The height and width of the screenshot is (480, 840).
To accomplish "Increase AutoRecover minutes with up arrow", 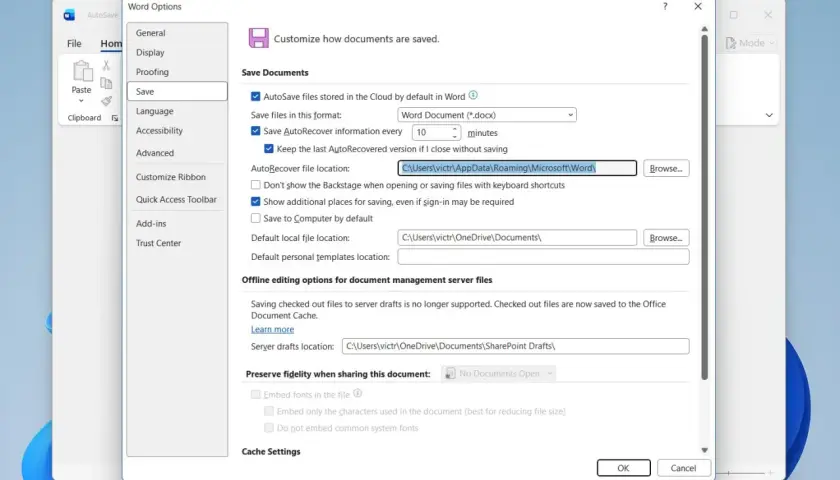I will 454,129.
